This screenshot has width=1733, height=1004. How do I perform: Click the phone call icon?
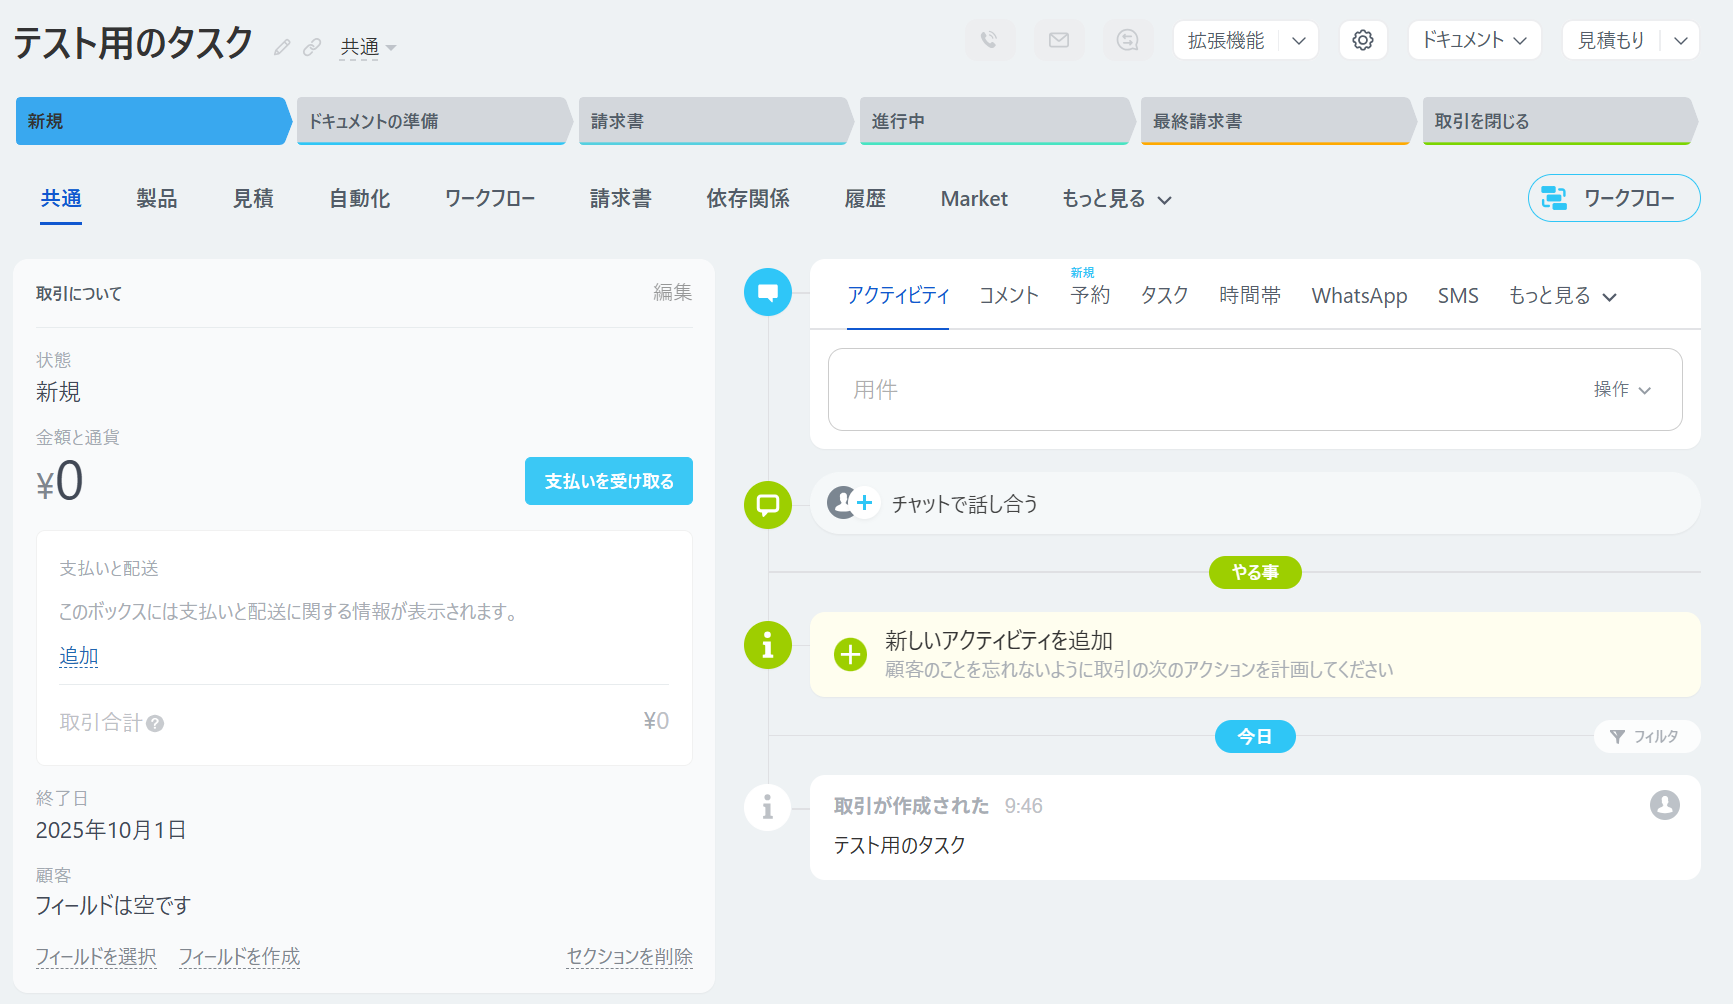989,40
